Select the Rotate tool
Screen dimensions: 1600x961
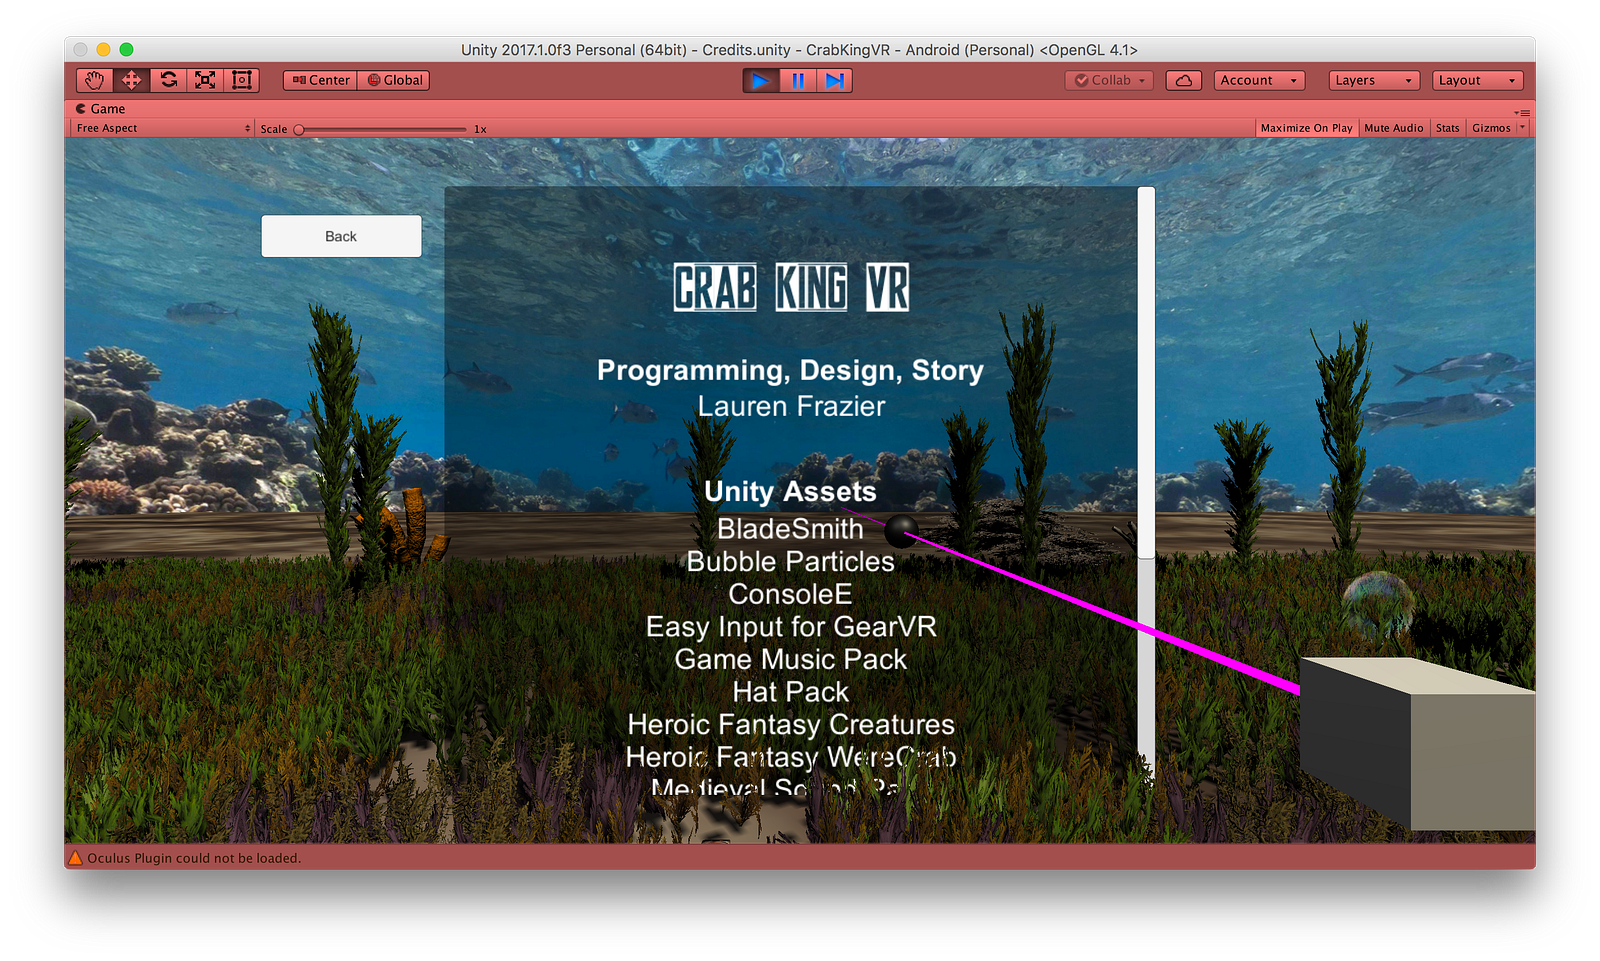tap(168, 80)
